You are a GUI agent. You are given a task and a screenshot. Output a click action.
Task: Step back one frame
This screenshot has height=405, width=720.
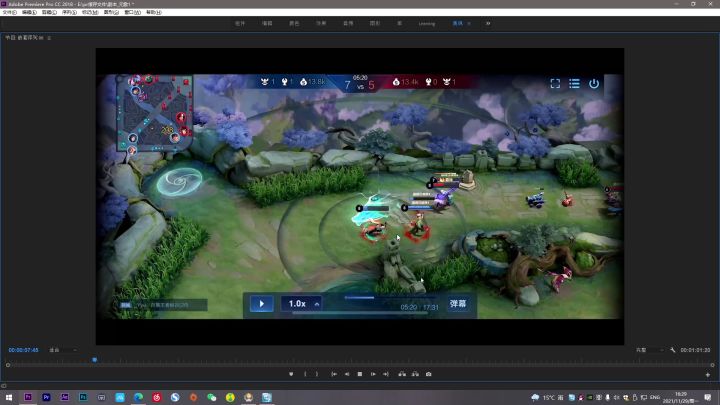(347, 374)
